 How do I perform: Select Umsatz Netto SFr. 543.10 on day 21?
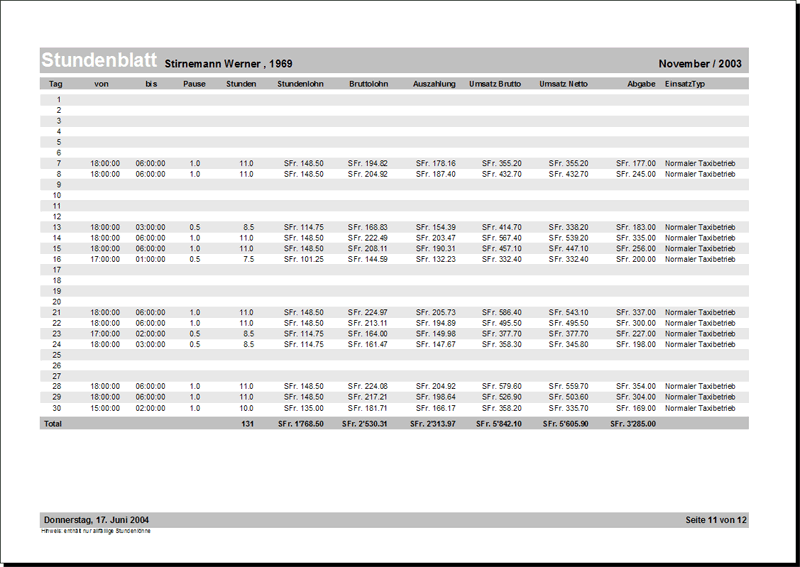pos(568,312)
